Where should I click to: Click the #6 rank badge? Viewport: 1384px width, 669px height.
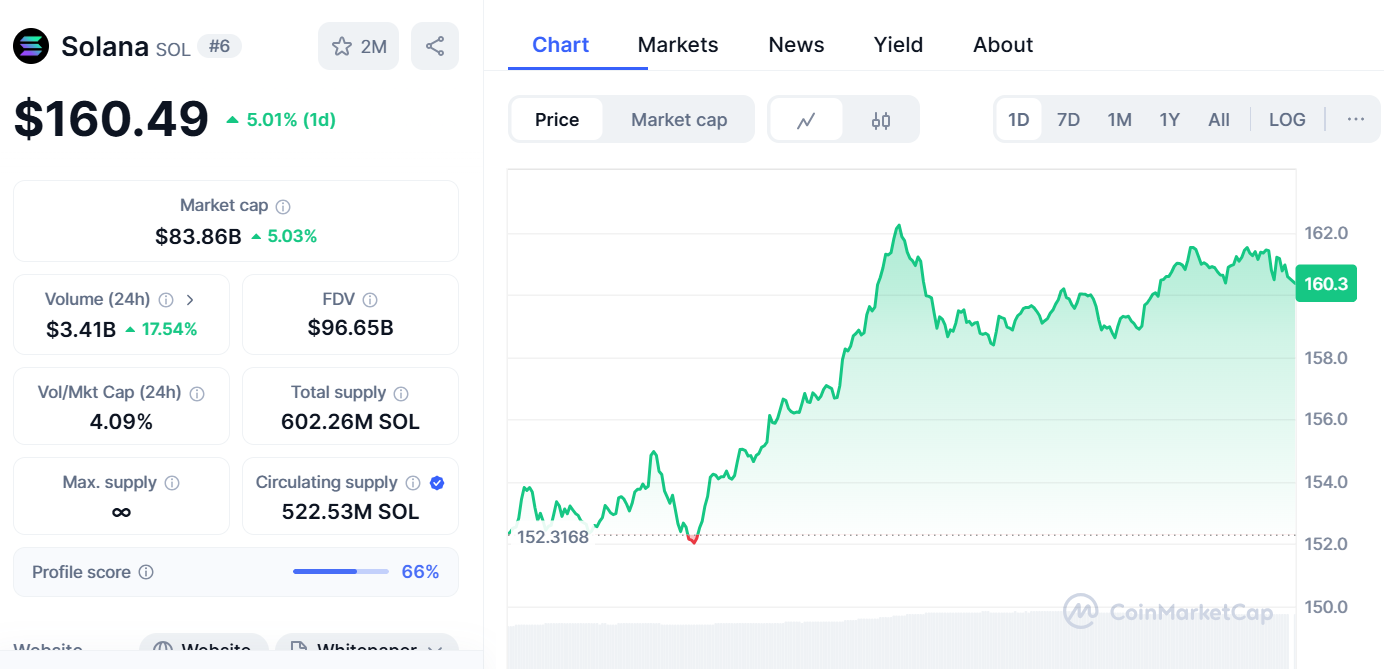(219, 46)
